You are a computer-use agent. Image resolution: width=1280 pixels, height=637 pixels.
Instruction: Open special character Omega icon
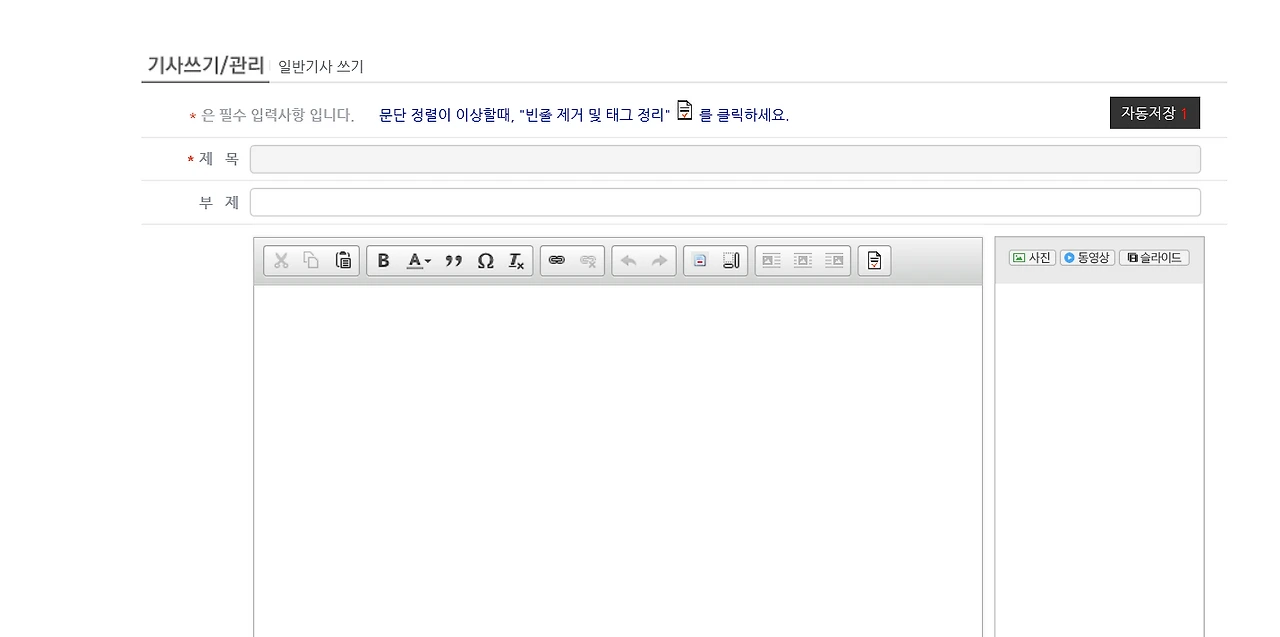485,261
